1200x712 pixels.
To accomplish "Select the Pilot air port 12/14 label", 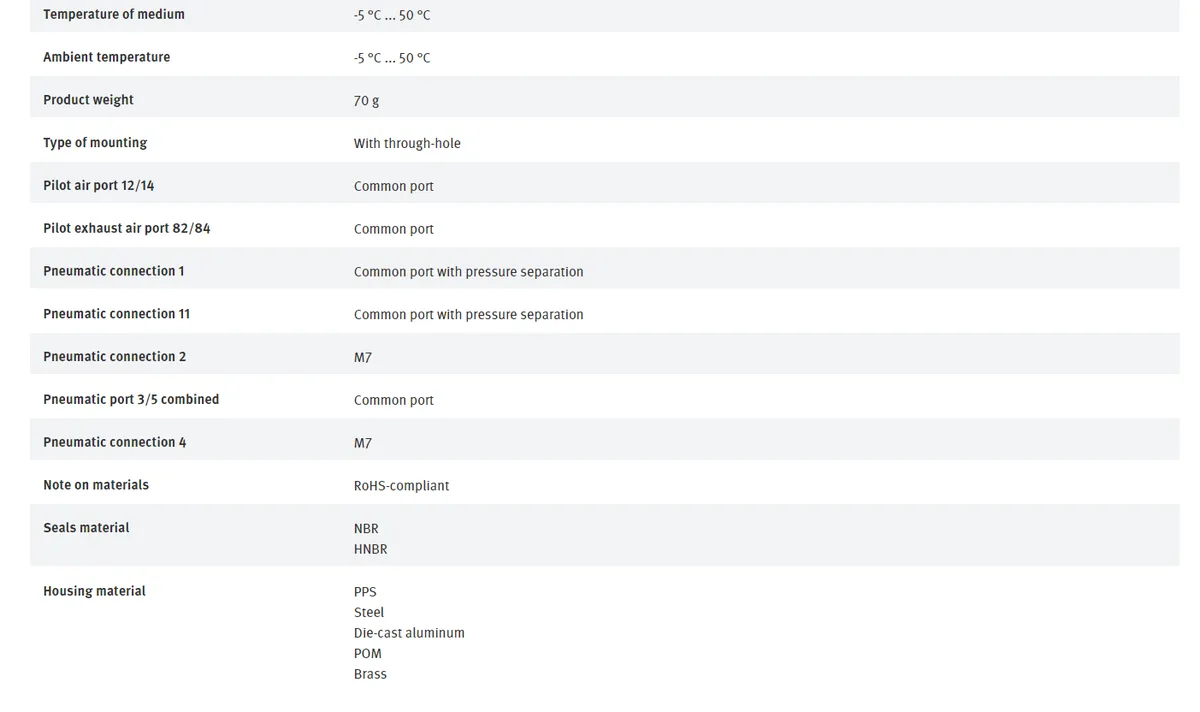I will pos(99,185).
